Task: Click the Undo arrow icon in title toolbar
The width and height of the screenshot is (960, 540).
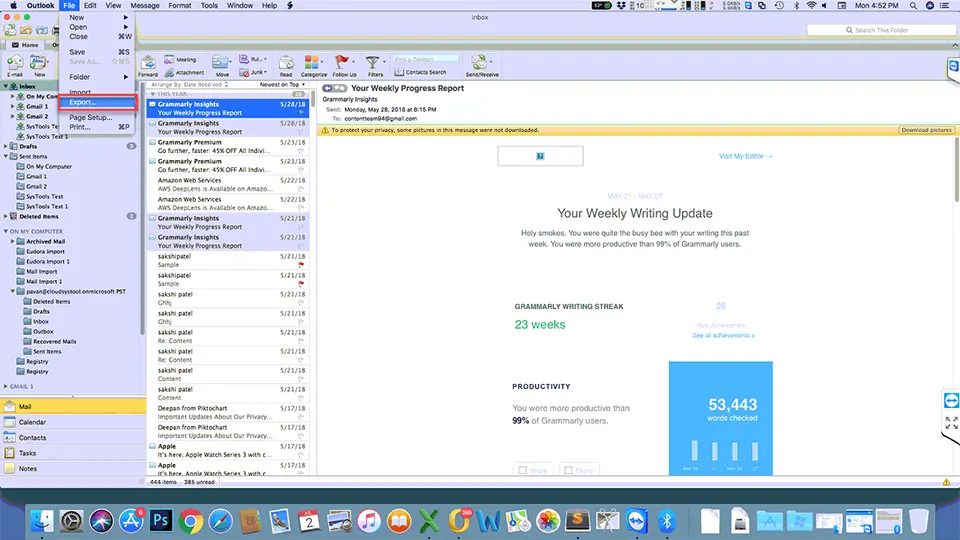Action: pyautogui.click(x=26, y=30)
